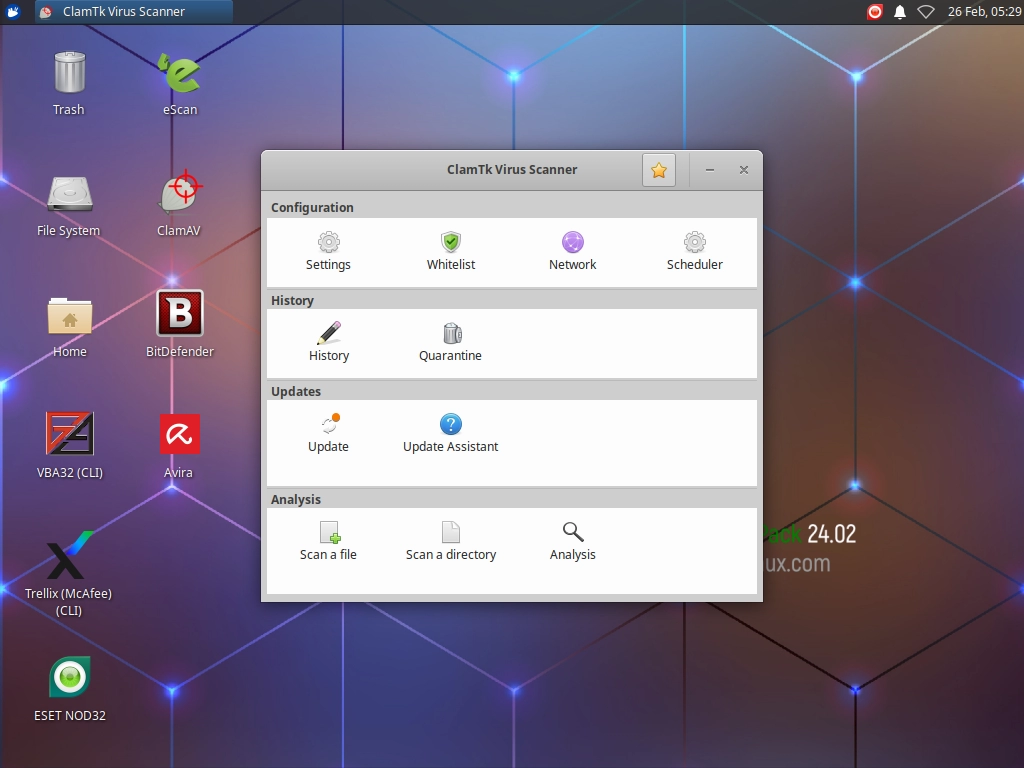Open the Scheduler option
This screenshot has height=768, width=1024.
tap(694, 251)
